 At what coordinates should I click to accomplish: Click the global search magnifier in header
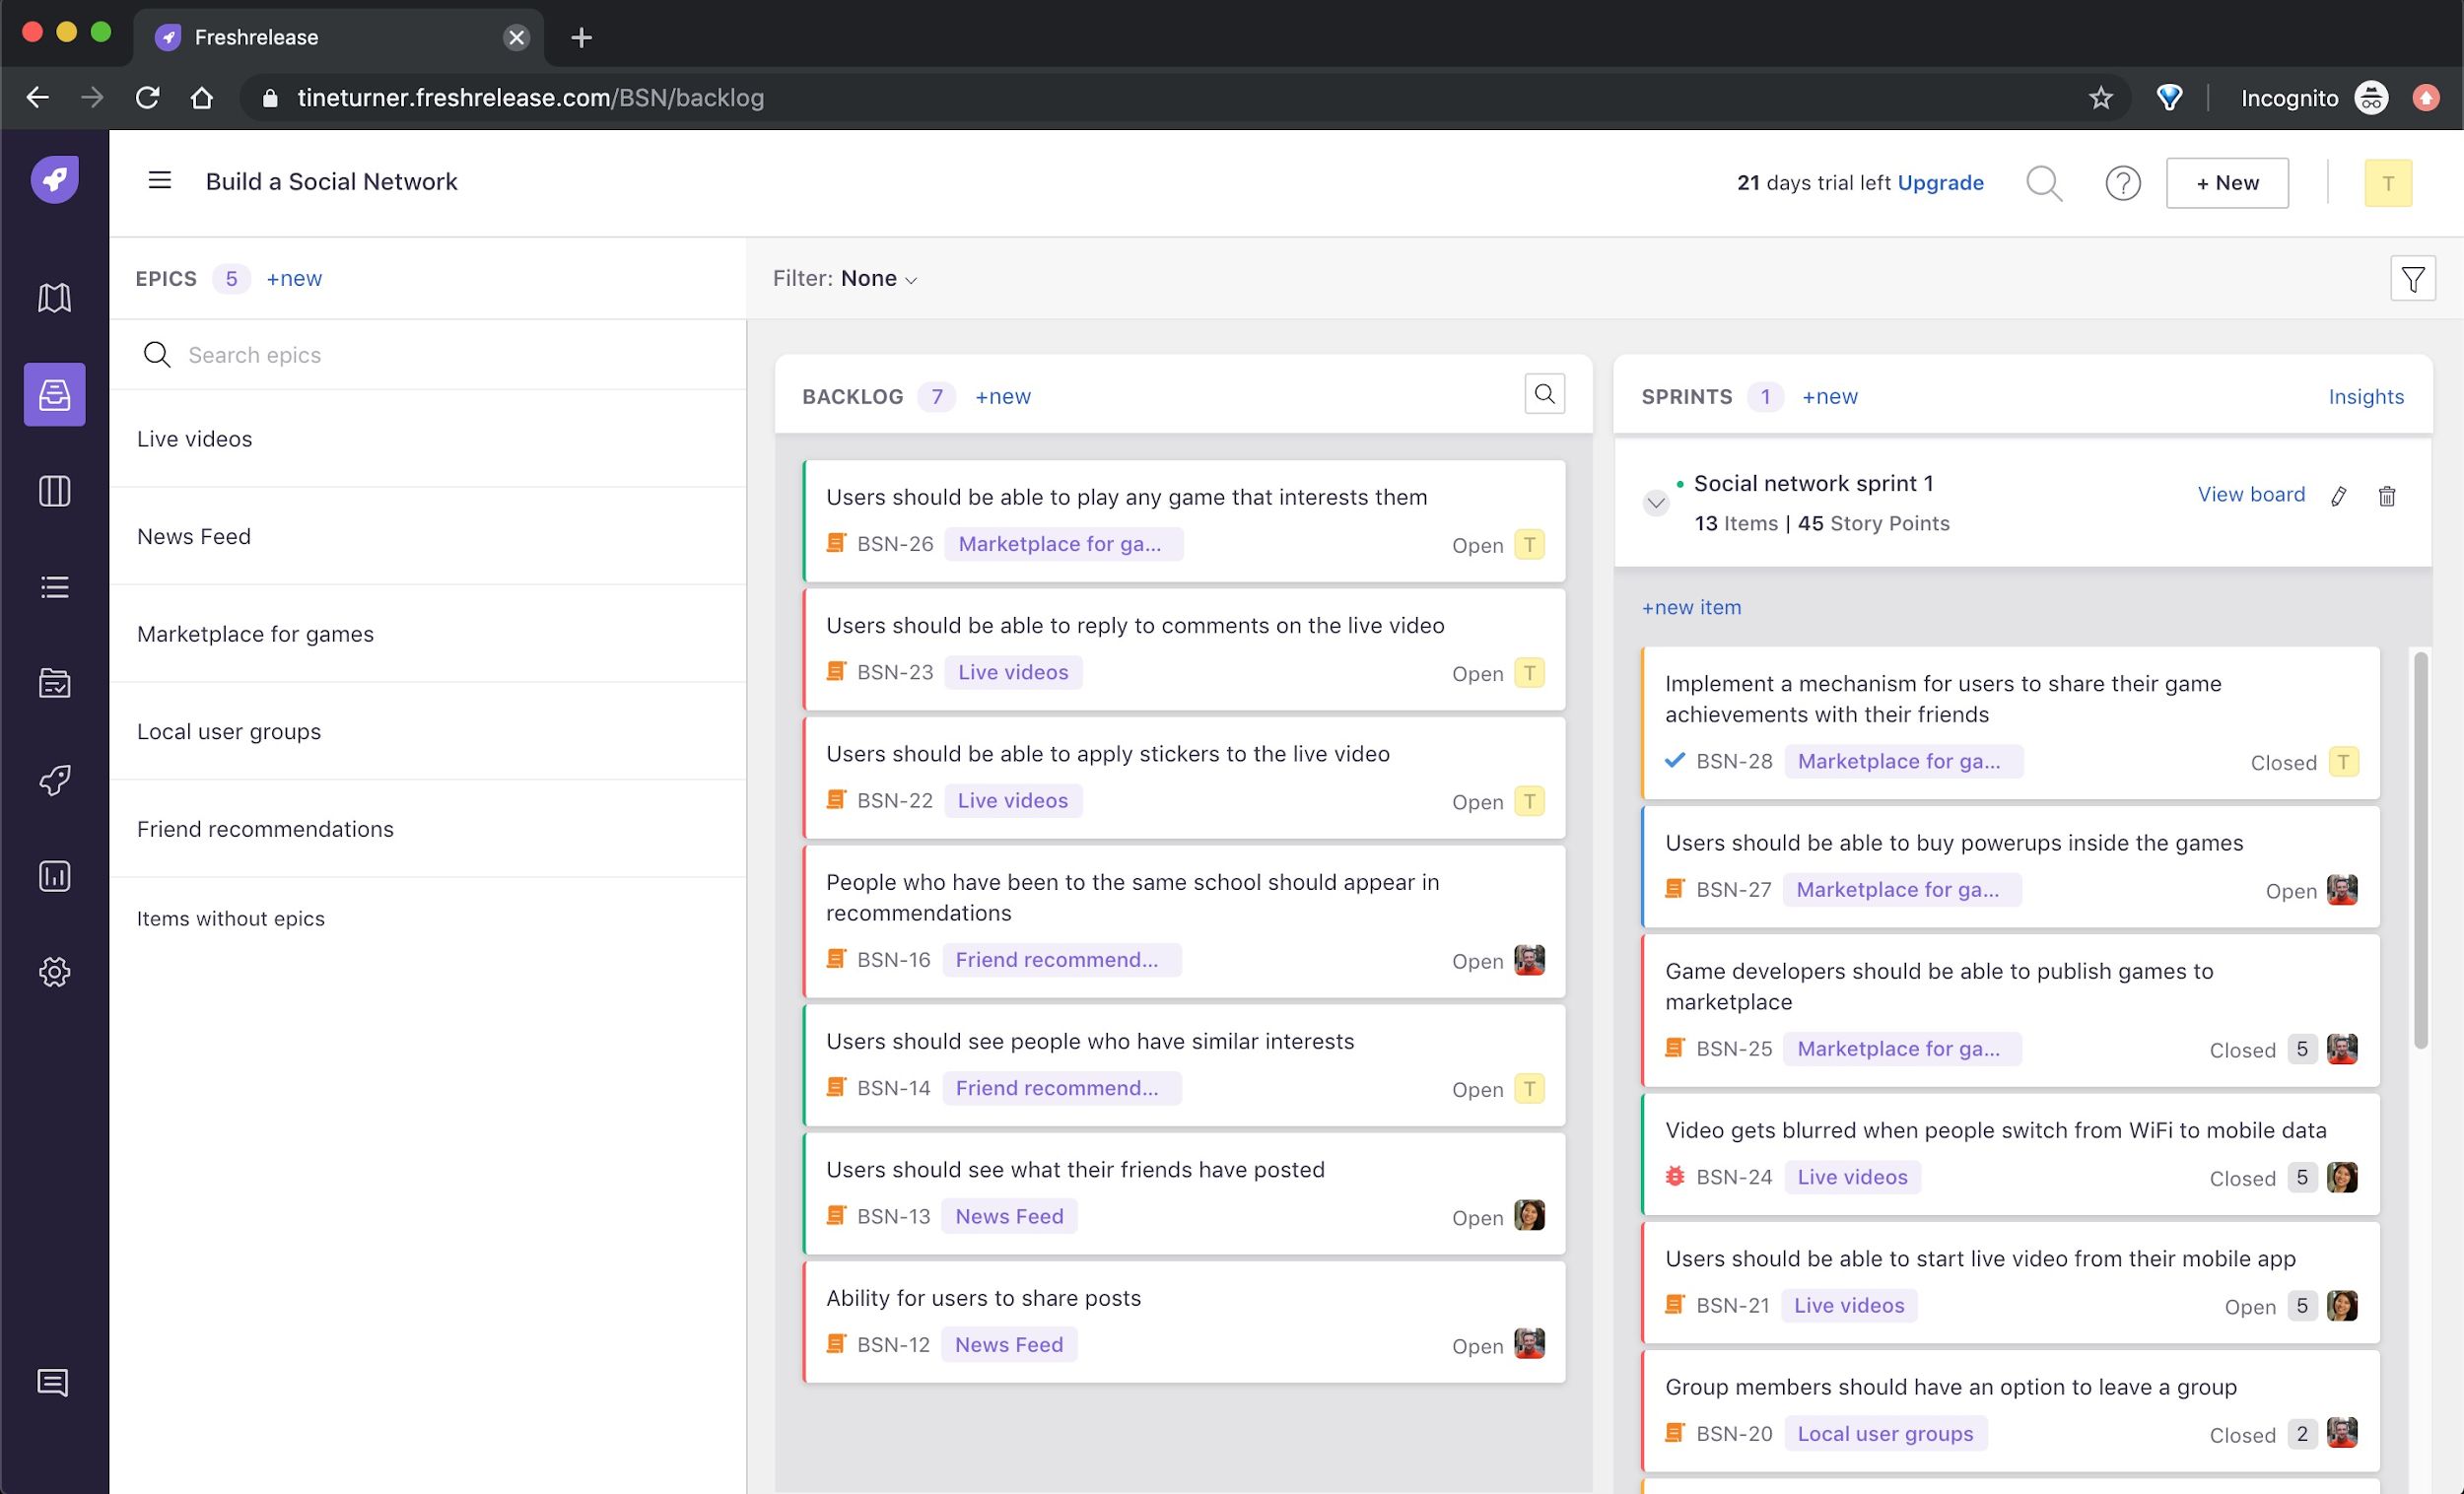2044,183
